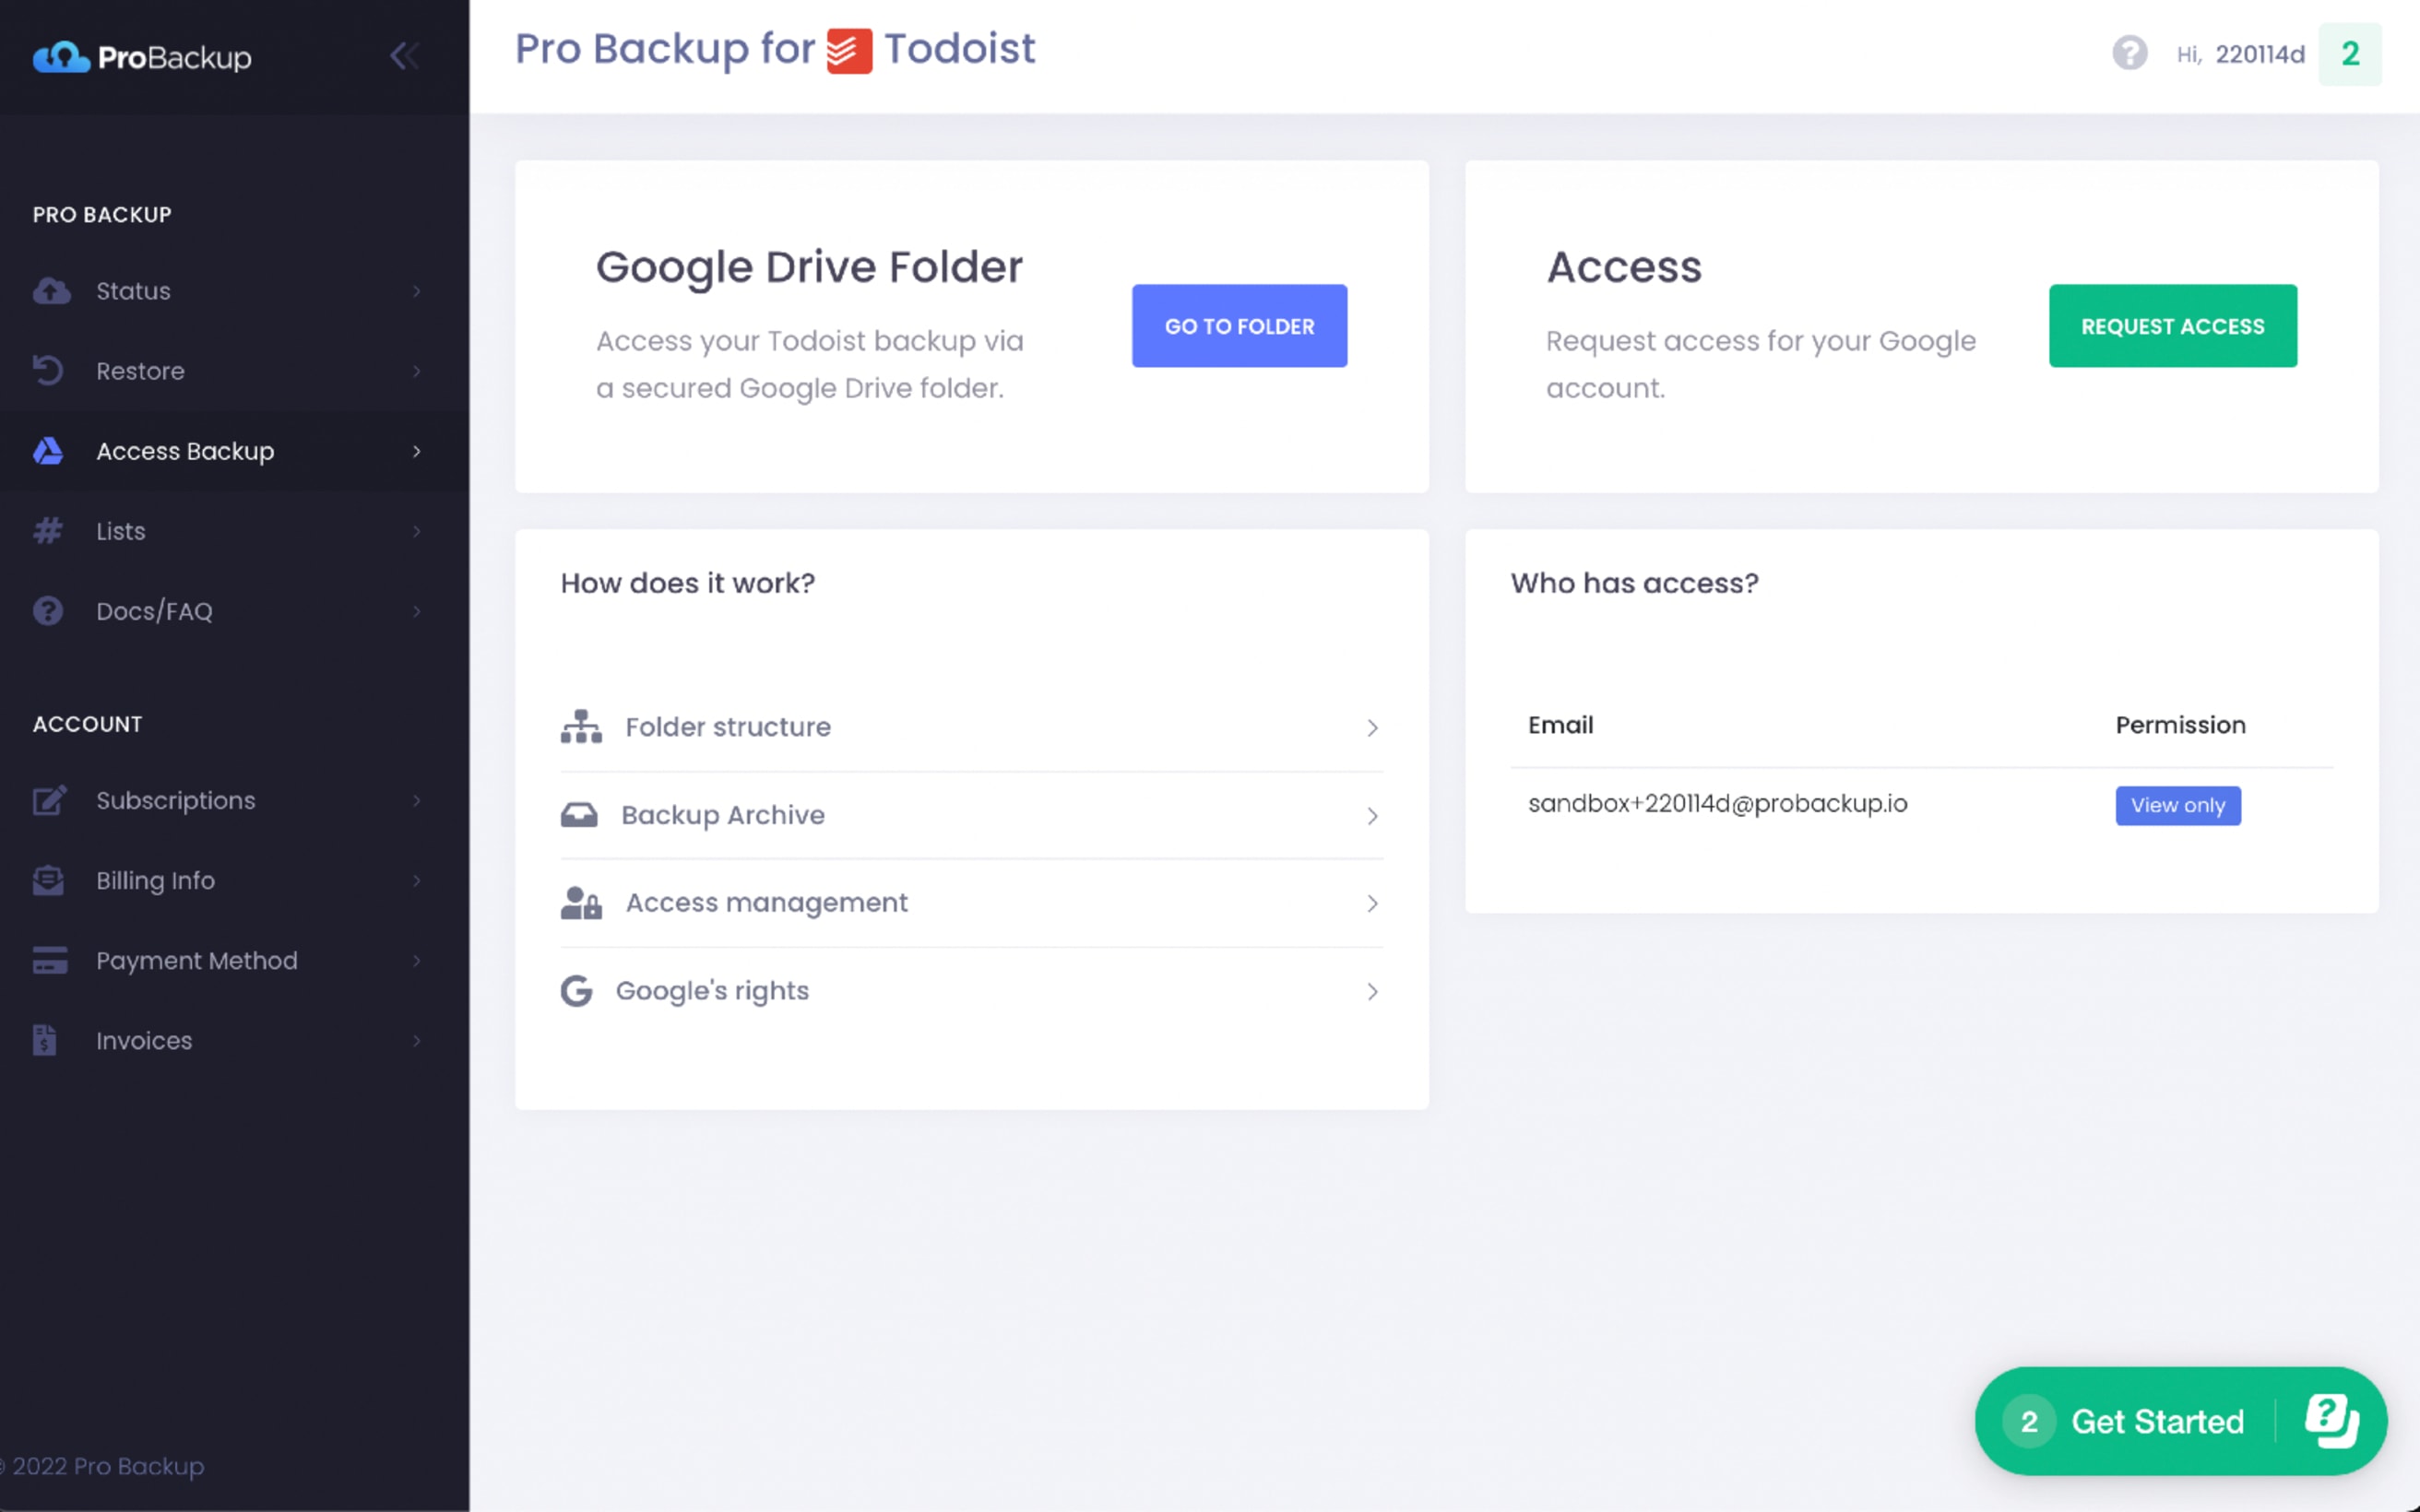Click the Invoices document icon
Viewport: 2420px width, 1512px height.
(47, 1040)
